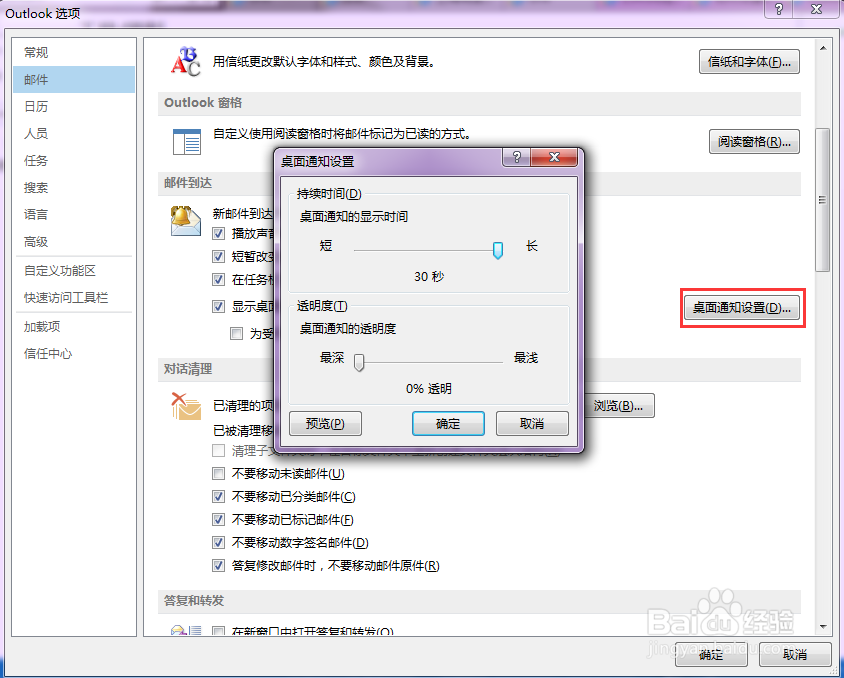
Task: Open 日历 options category
Action: [74, 107]
